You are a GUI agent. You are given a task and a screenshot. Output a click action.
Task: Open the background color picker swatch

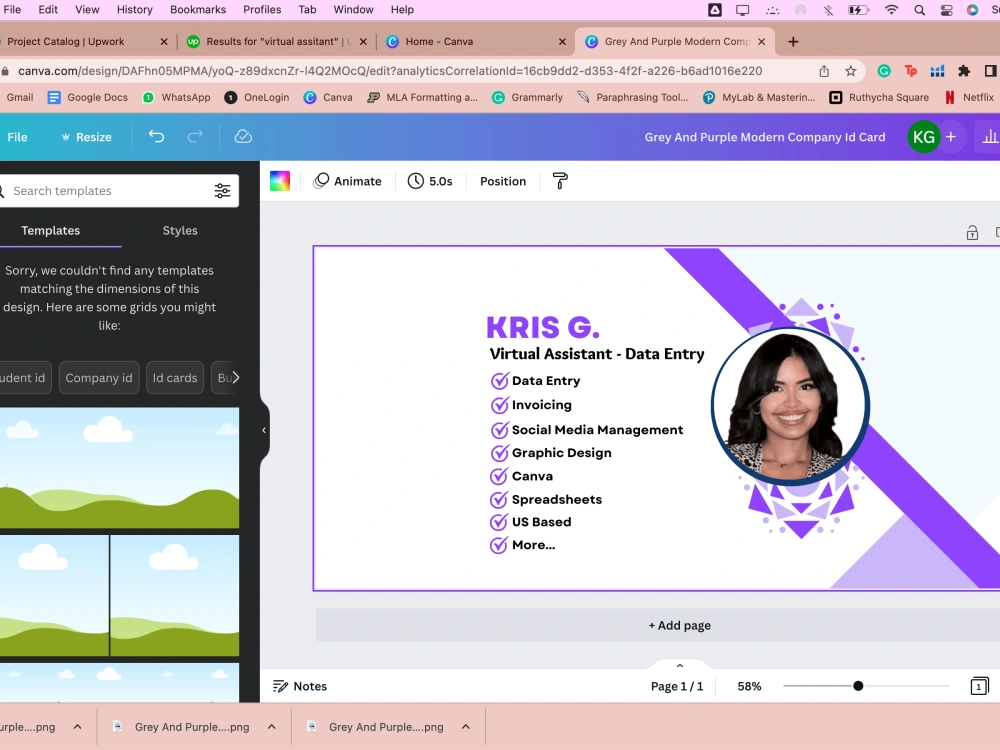coord(280,181)
